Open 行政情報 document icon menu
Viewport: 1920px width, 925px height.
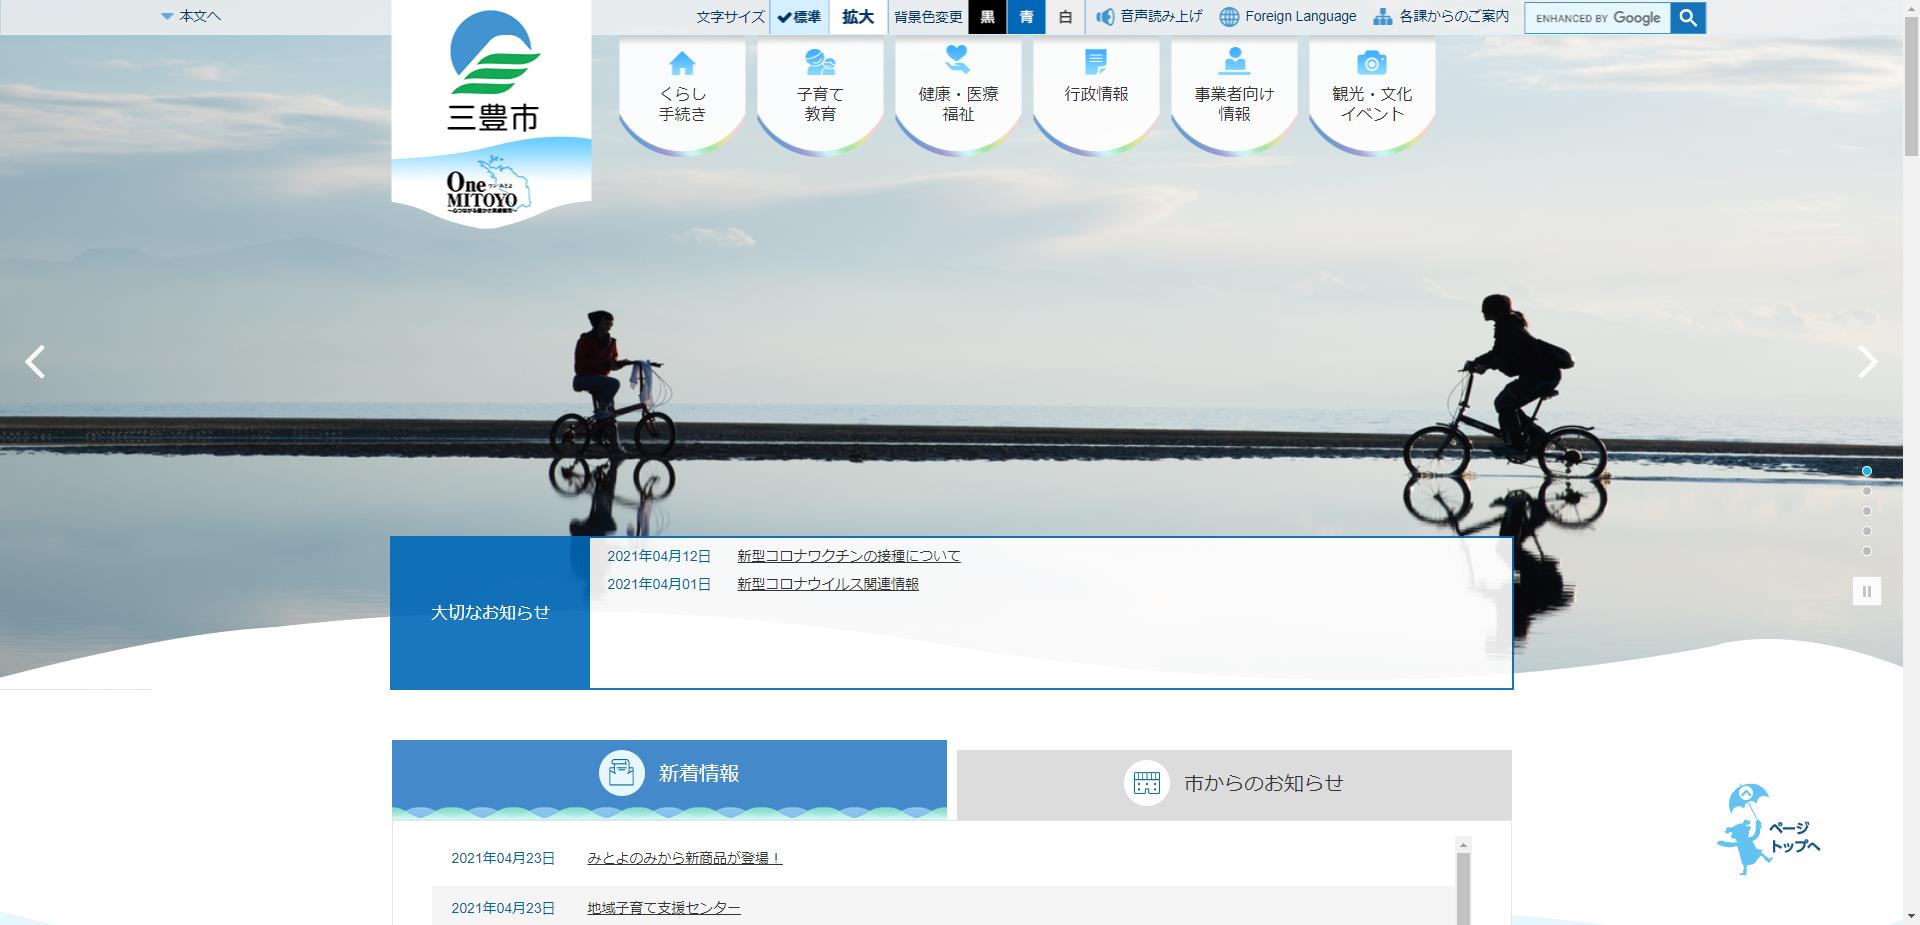point(1096,63)
